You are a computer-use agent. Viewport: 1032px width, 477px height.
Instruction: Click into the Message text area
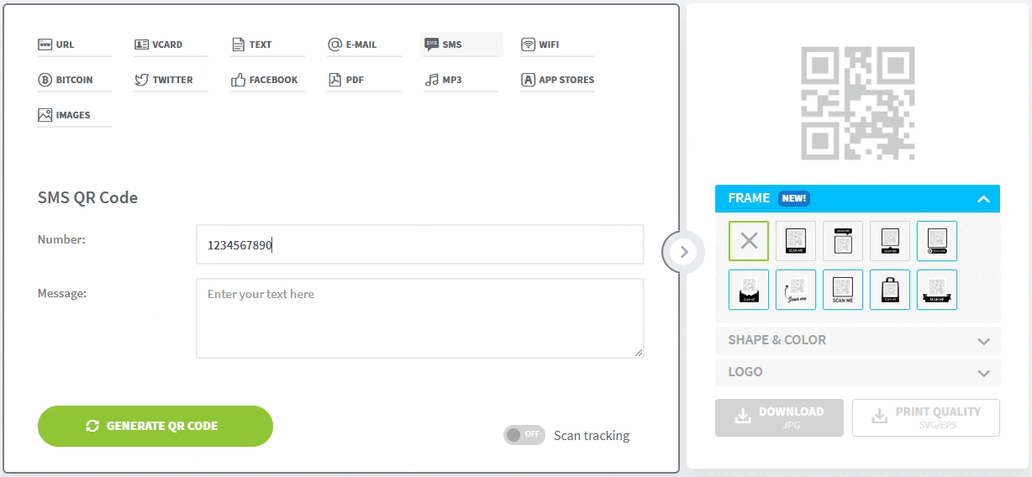coord(419,318)
